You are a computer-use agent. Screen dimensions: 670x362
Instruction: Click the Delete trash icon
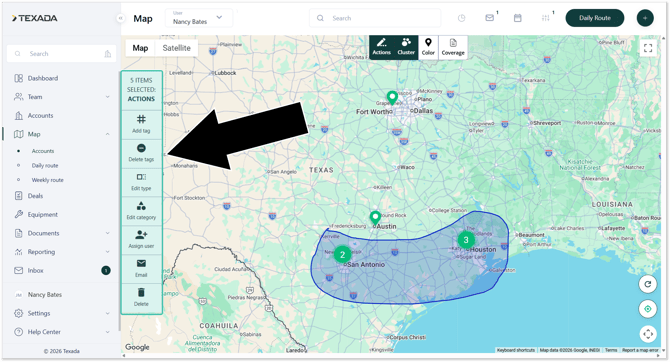[x=141, y=292]
